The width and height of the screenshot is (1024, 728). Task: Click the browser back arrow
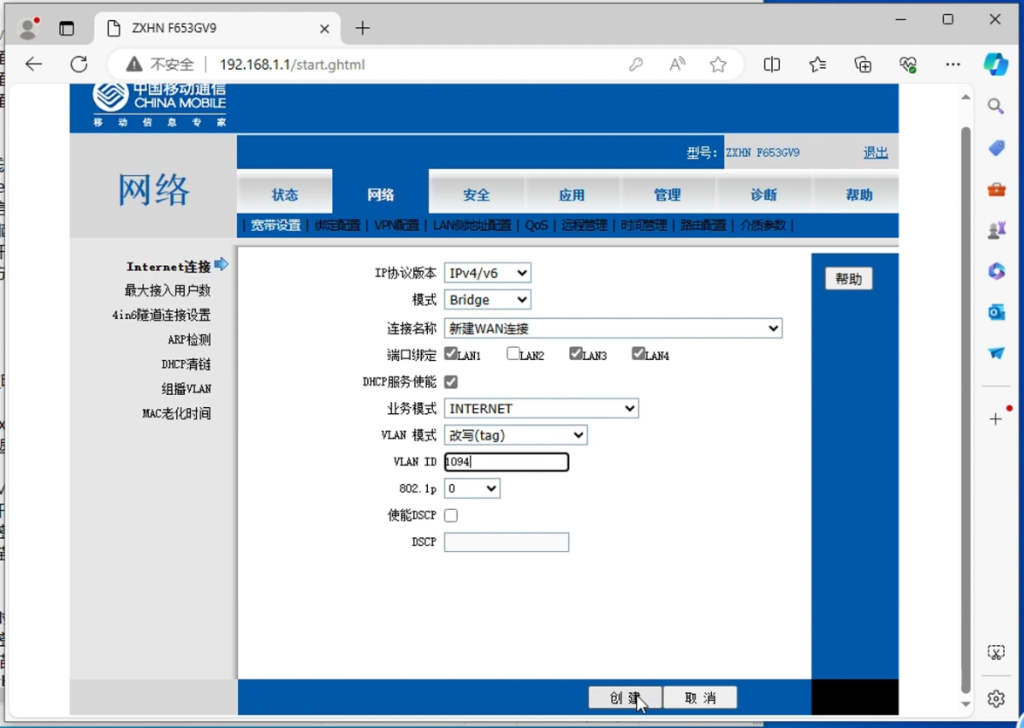34,64
